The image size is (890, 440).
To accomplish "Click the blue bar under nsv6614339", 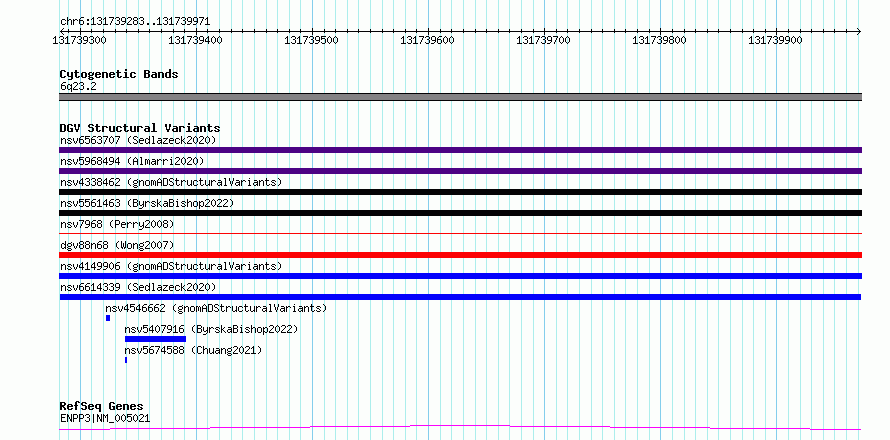I will [460, 297].
